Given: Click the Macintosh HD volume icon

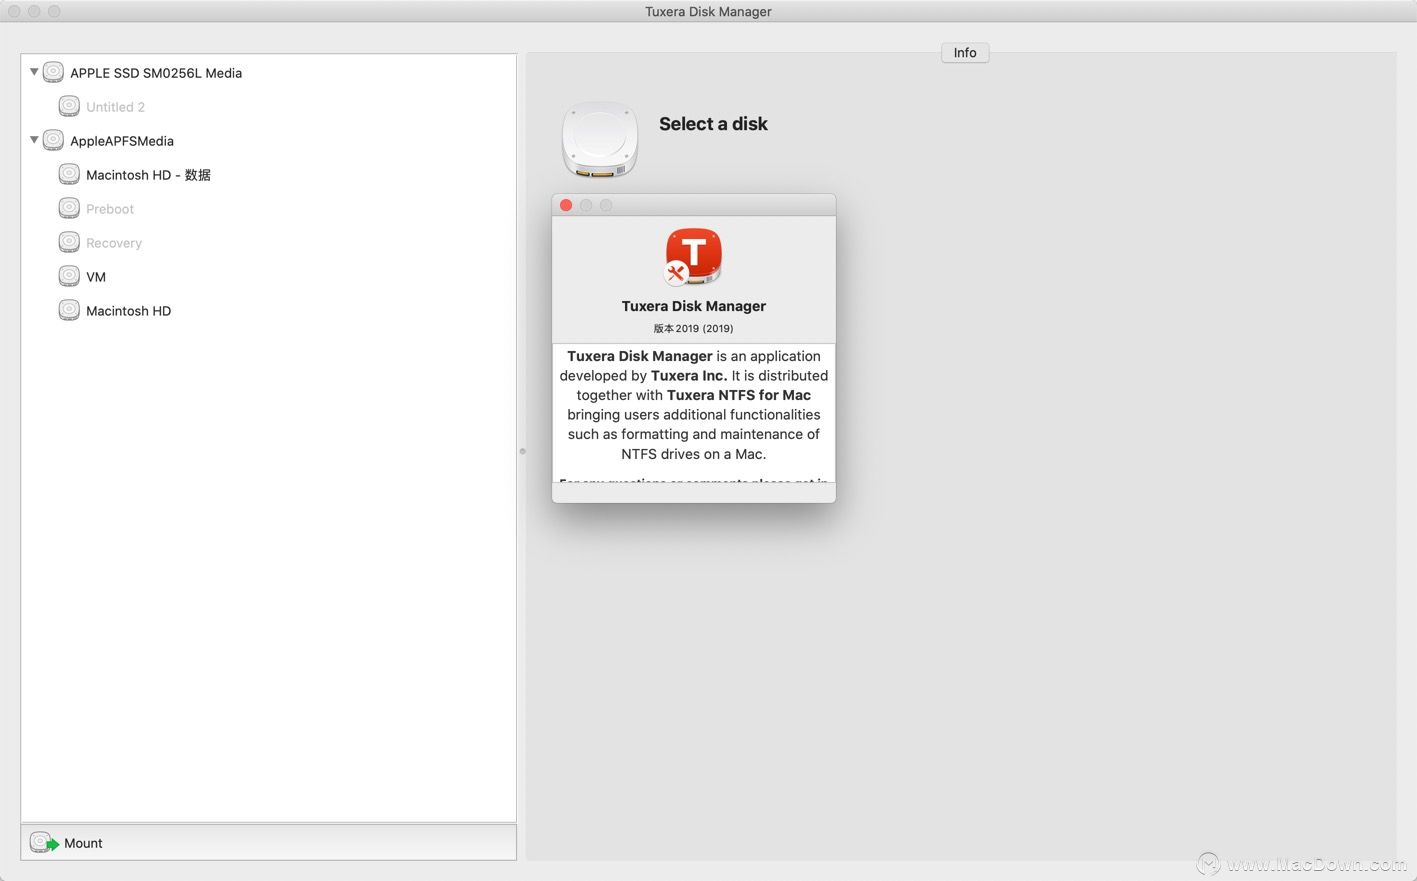Looking at the screenshot, I should pyautogui.click(x=69, y=310).
